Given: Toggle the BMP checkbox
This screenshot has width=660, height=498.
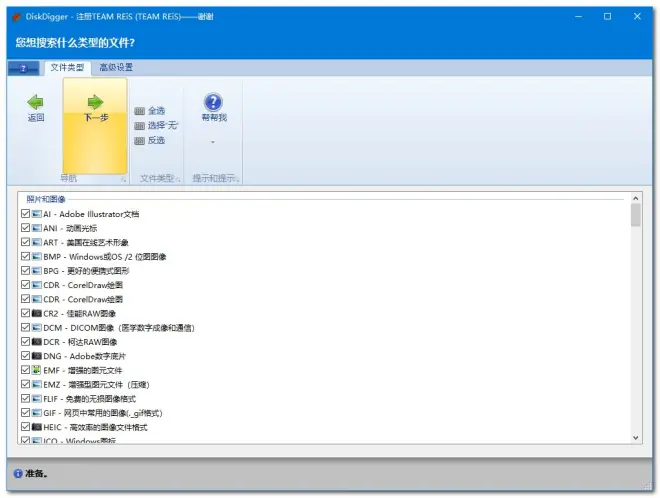Looking at the screenshot, I should point(25,256).
